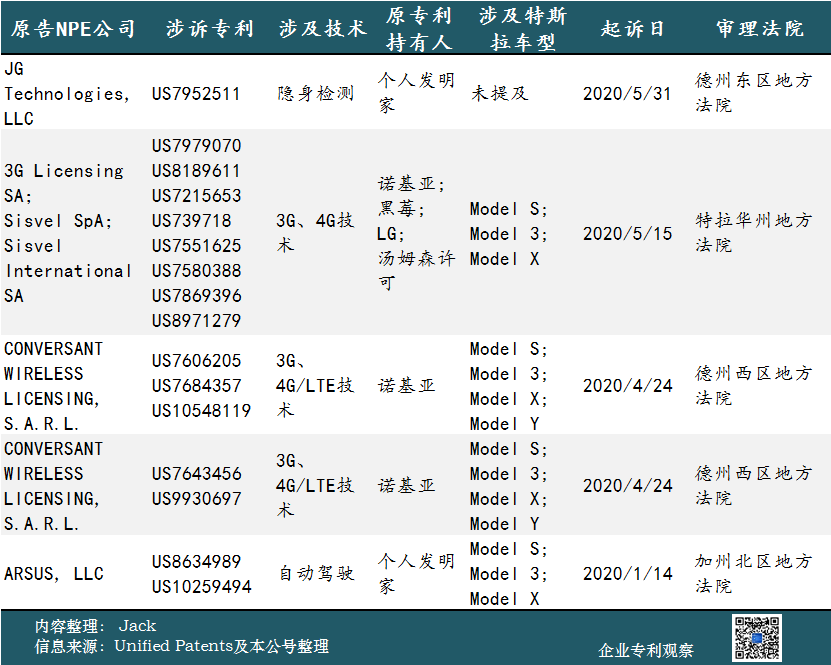
Task: Click JG Technologies, LLC cell
Action: point(67,94)
